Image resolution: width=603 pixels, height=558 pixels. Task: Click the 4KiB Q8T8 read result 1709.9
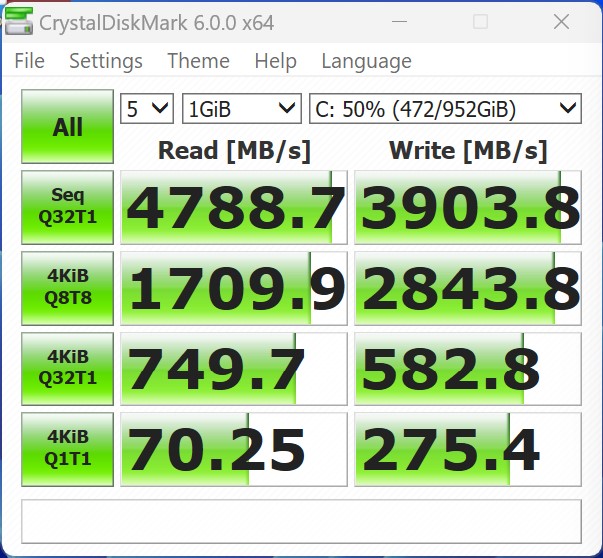(x=234, y=288)
